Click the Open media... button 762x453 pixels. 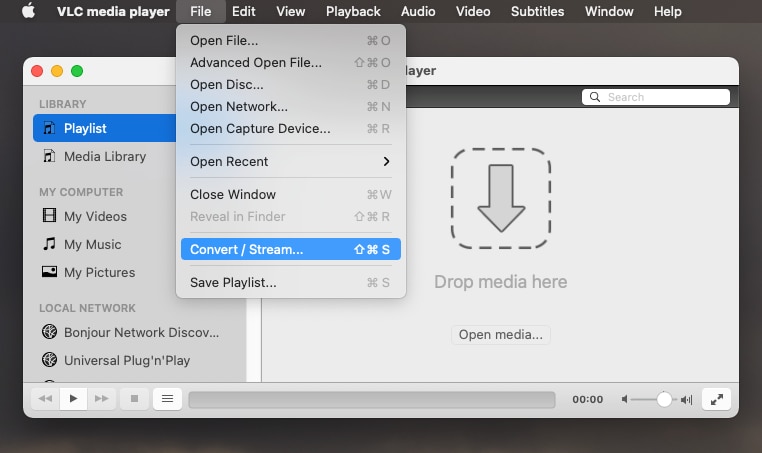click(501, 335)
